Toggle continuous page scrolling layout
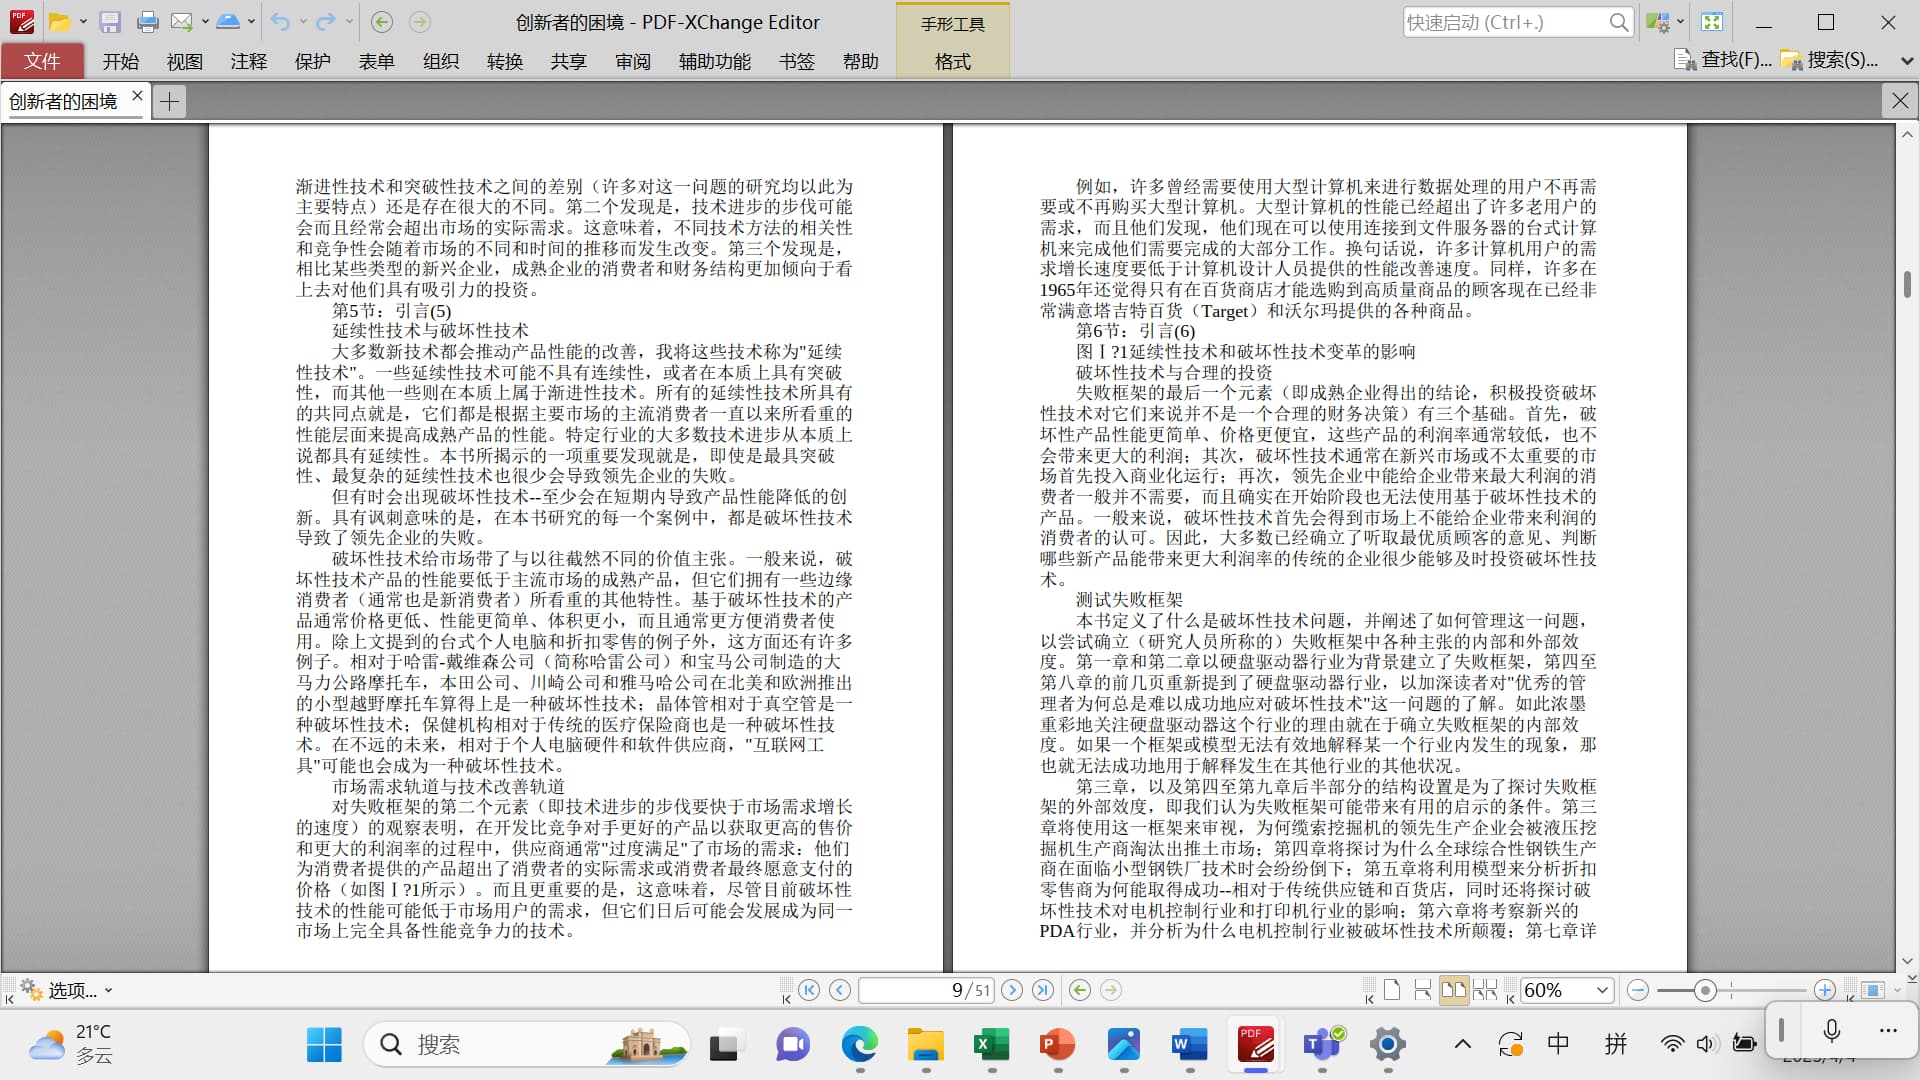The width and height of the screenshot is (1920, 1080). click(x=1423, y=990)
